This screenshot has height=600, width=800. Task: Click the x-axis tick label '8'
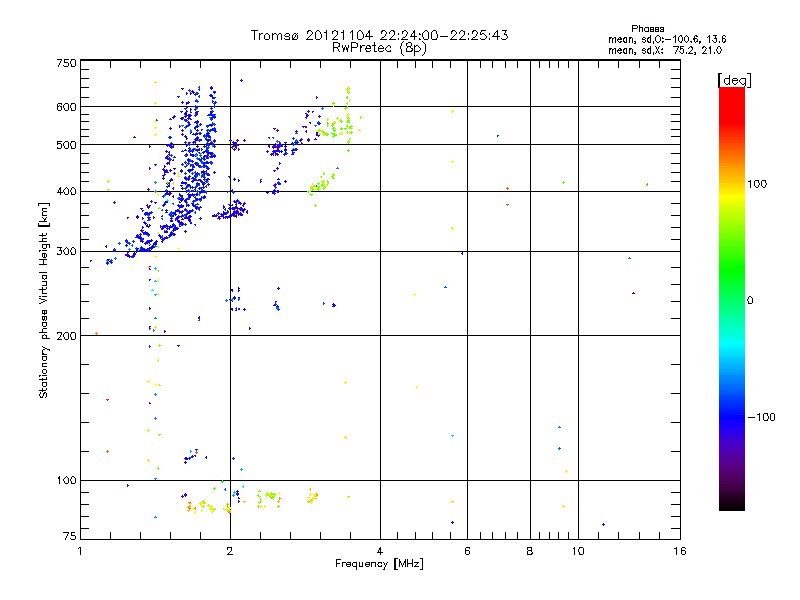click(x=530, y=551)
